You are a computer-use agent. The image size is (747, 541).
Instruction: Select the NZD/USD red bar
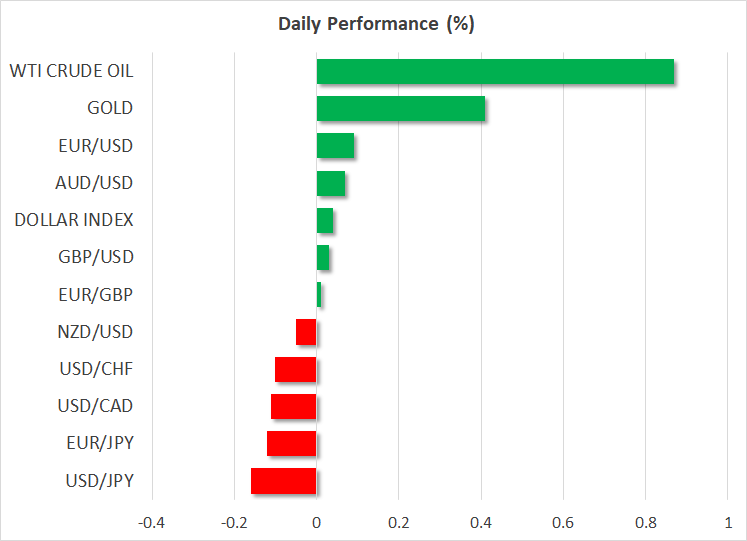pos(306,332)
